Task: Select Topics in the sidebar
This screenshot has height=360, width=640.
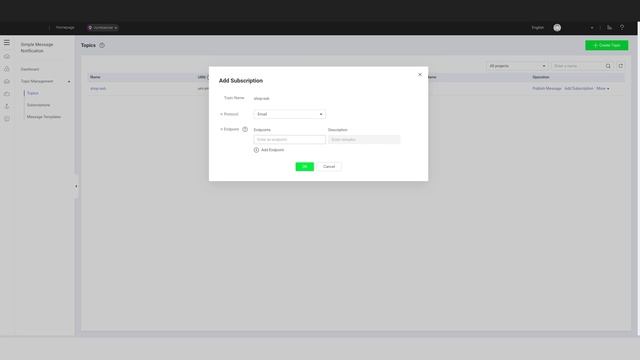Action: 33,93
